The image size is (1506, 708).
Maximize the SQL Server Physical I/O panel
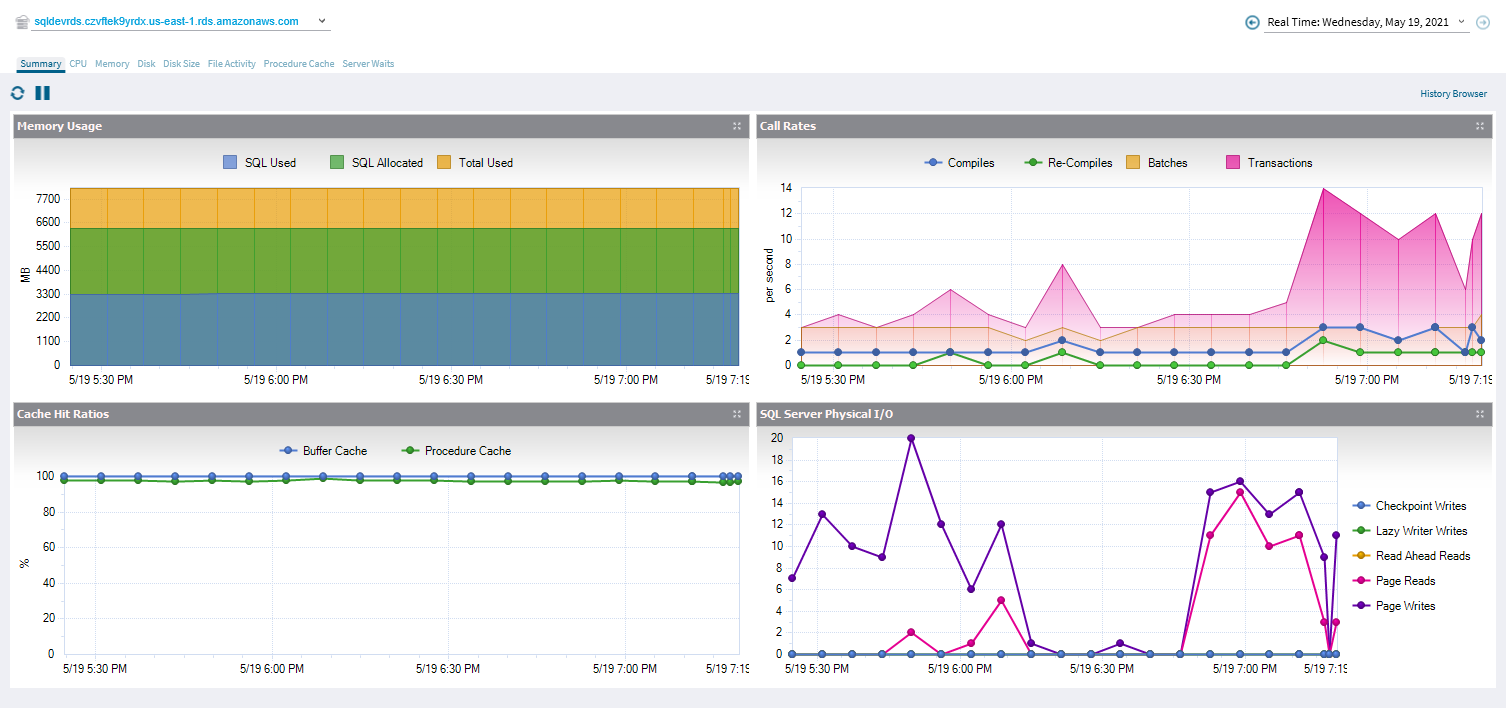coord(1480,414)
